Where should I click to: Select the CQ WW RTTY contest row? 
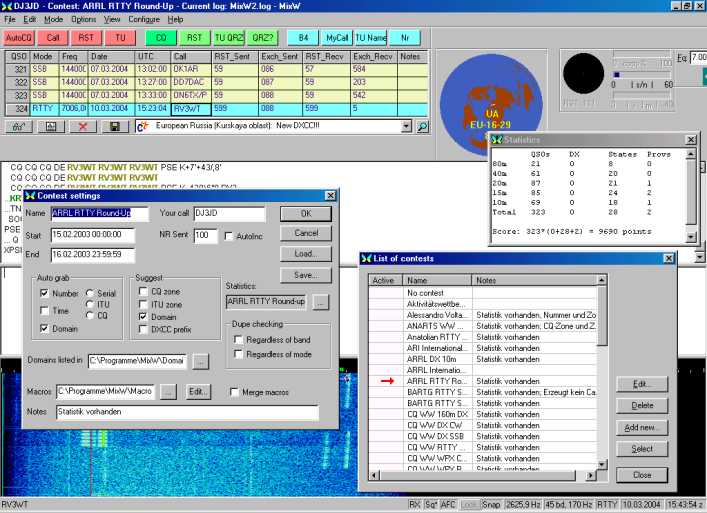[483, 447]
